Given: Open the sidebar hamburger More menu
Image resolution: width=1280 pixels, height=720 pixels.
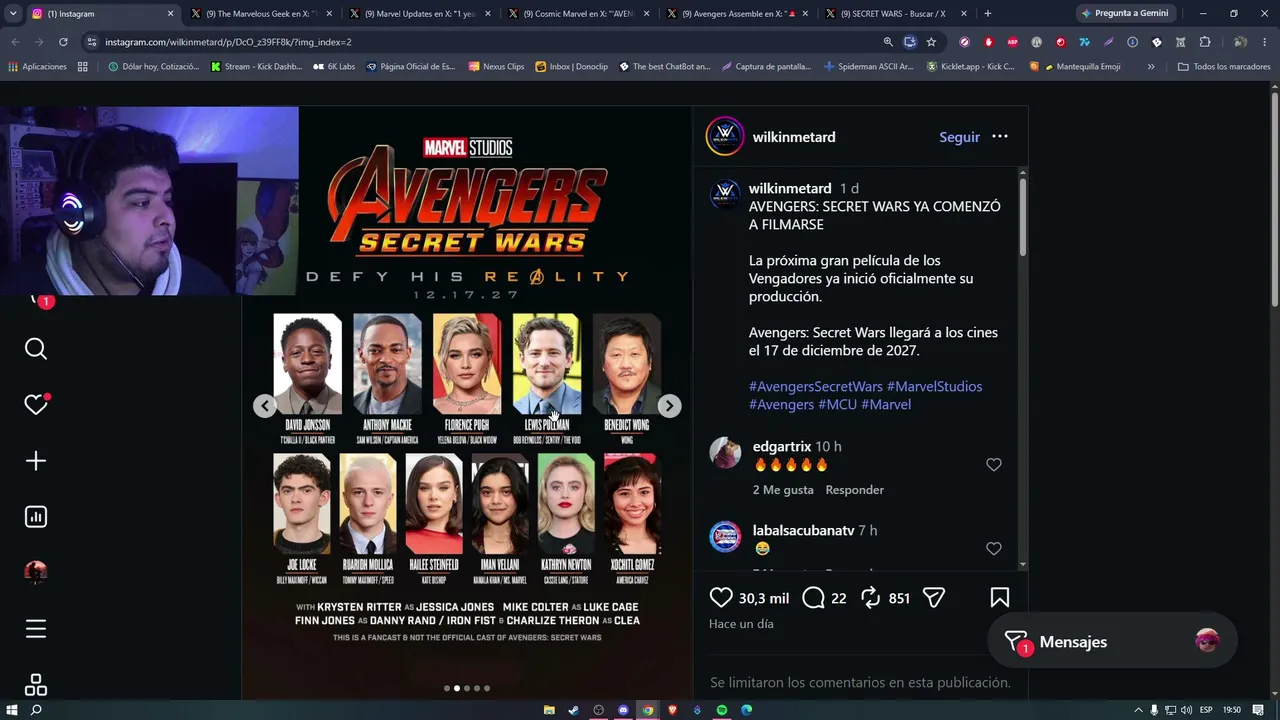Looking at the screenshot, I should tap(36, 629).
